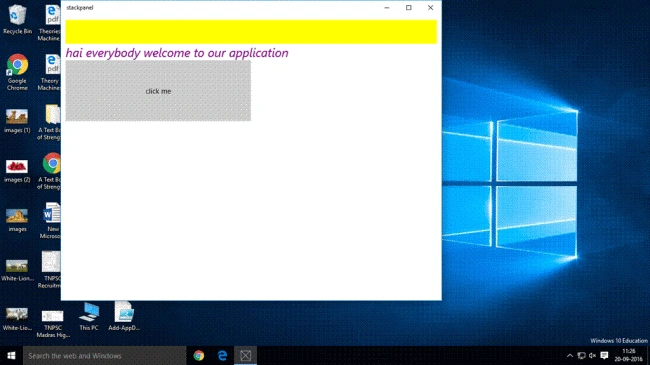
Task: Click the Search the web and Windows box
Action: click(104, 355)
